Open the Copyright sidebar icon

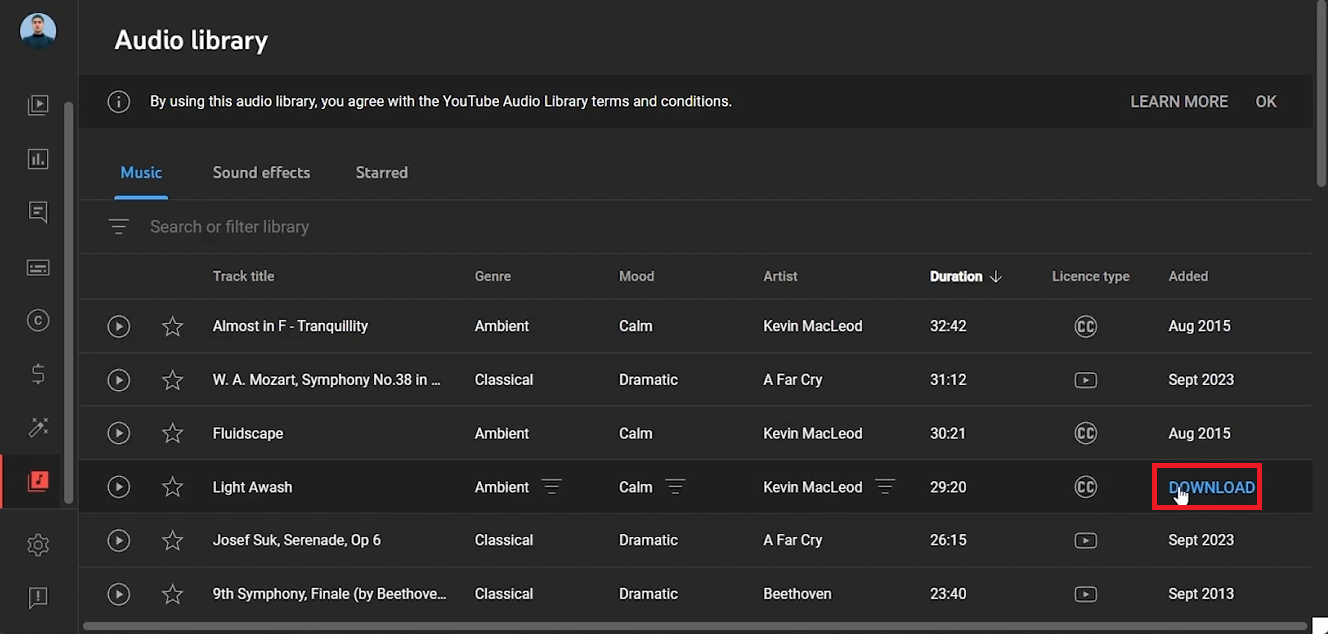pyautogui.click(x=38, y=321)
